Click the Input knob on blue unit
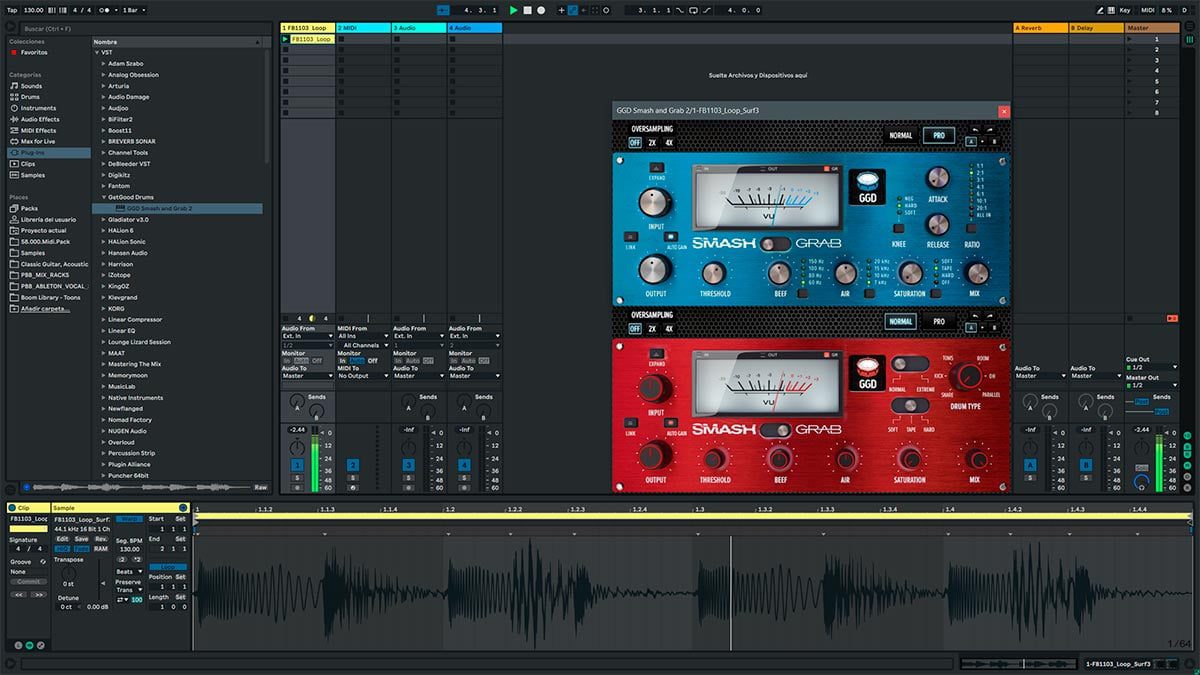Image resolution: width=1200 pixels, height=675 pixels. (x=655, y=204)
